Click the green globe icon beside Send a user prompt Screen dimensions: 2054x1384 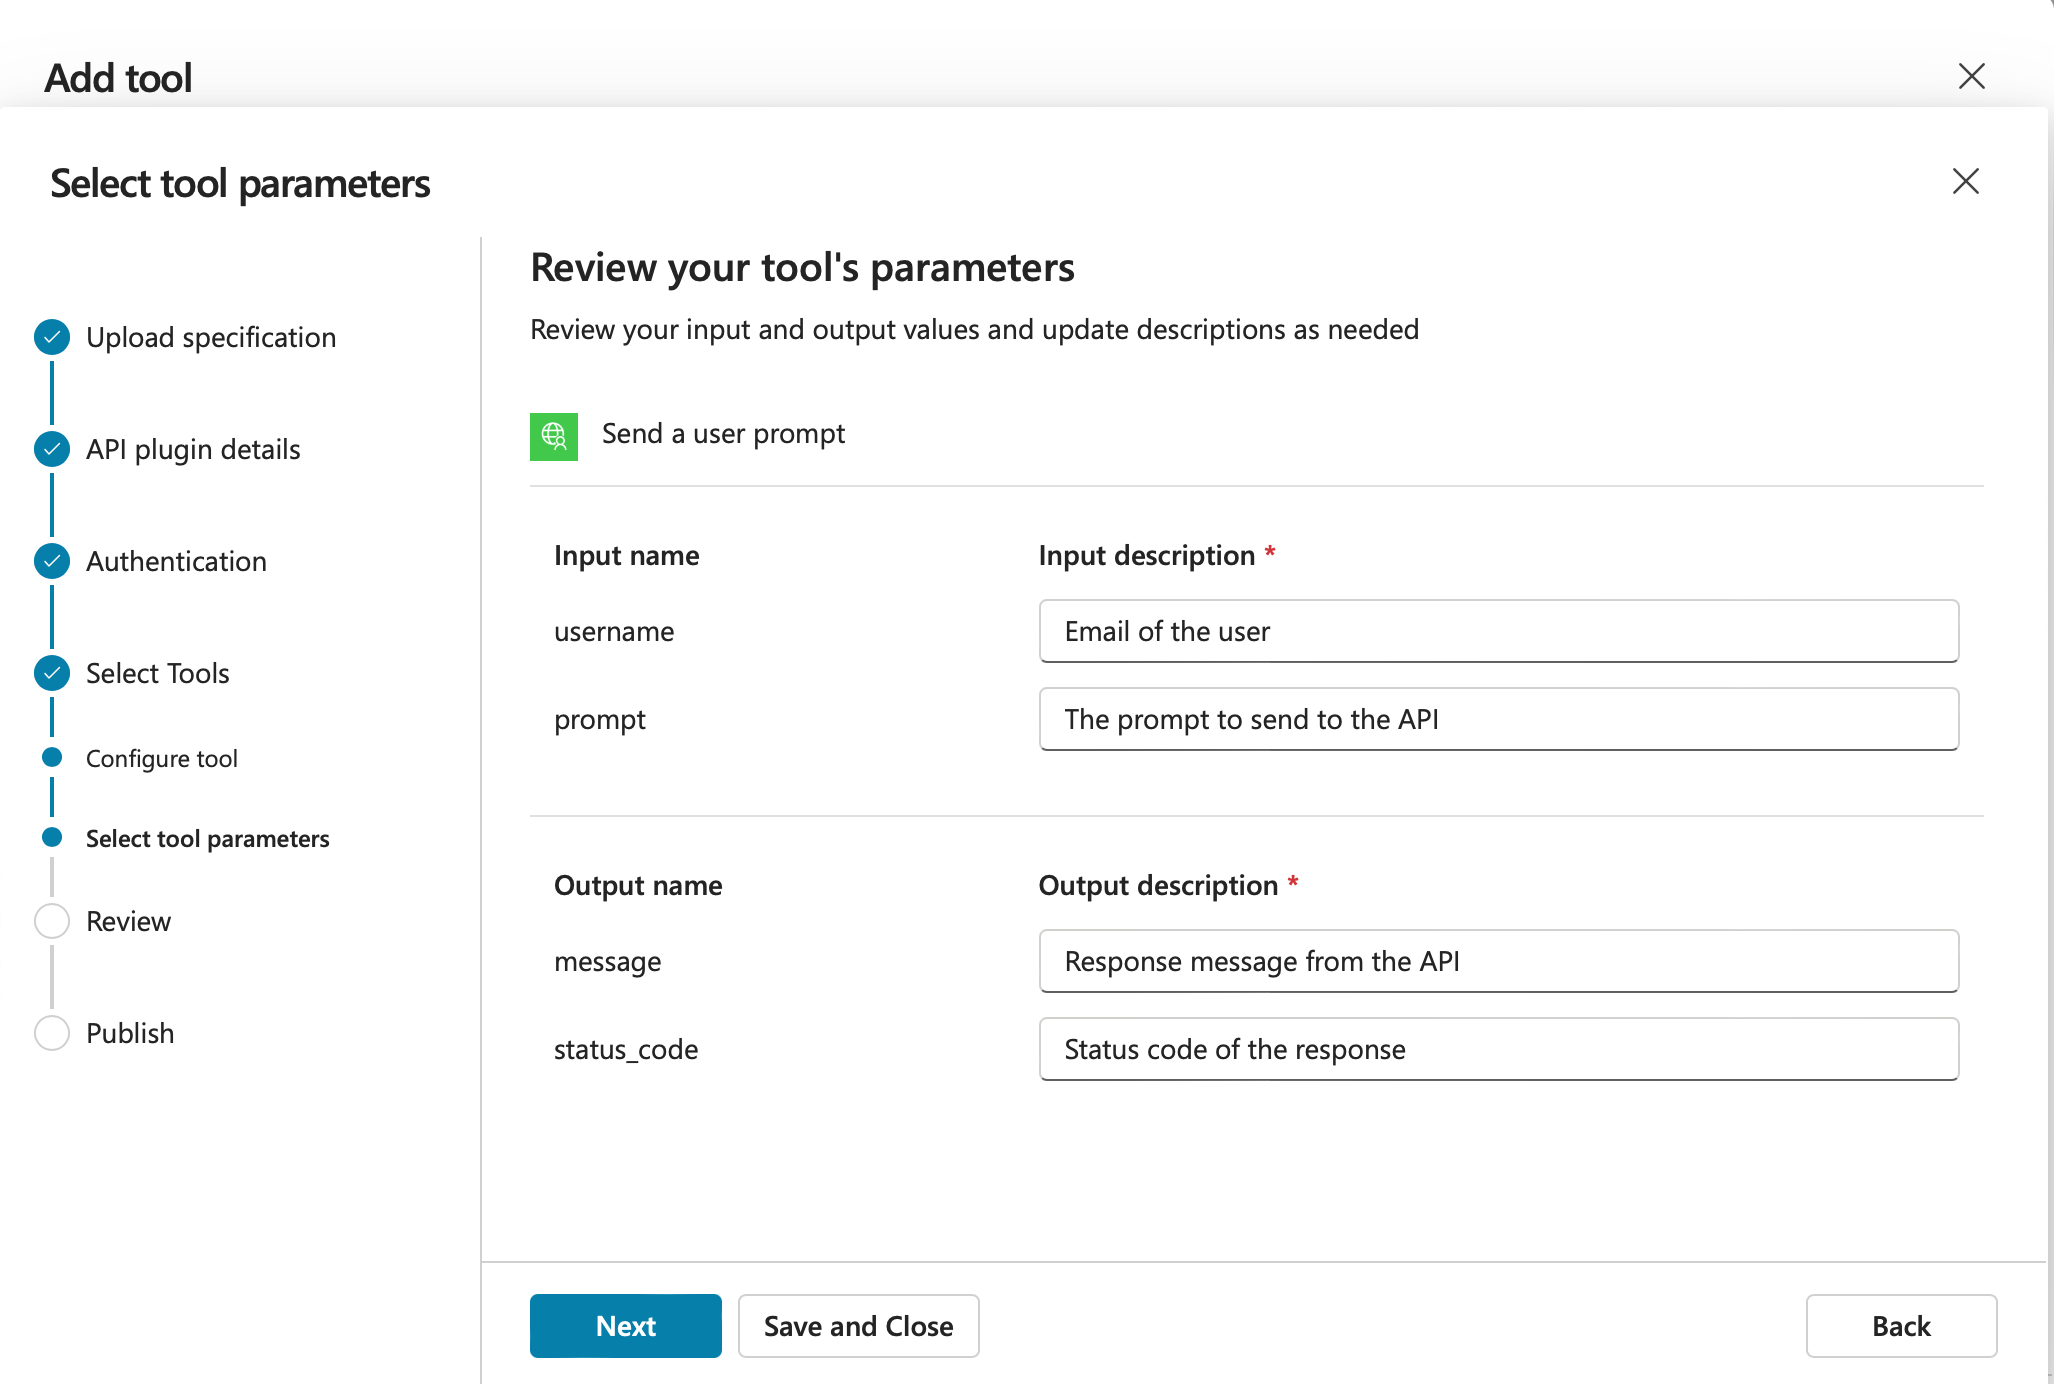coord(553,436)
